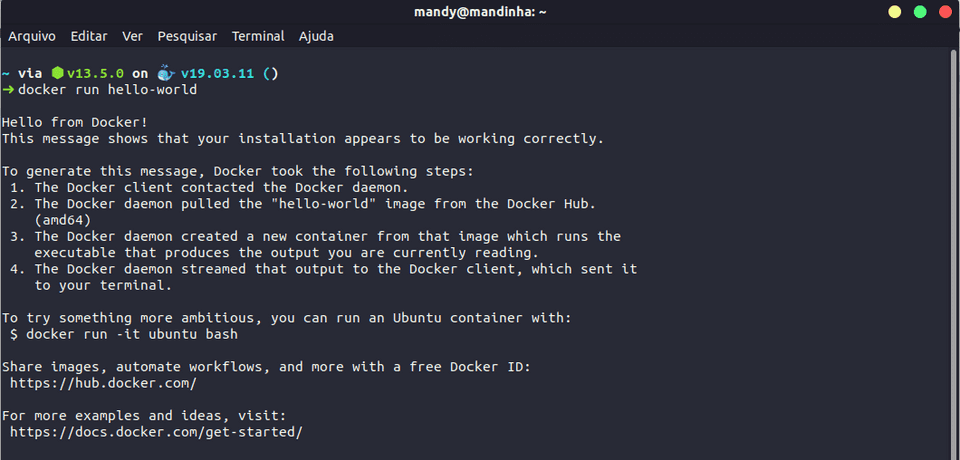This screenshot has height=460, width=960.
Task: Open the Pesquisar menu
Action: 187,36
